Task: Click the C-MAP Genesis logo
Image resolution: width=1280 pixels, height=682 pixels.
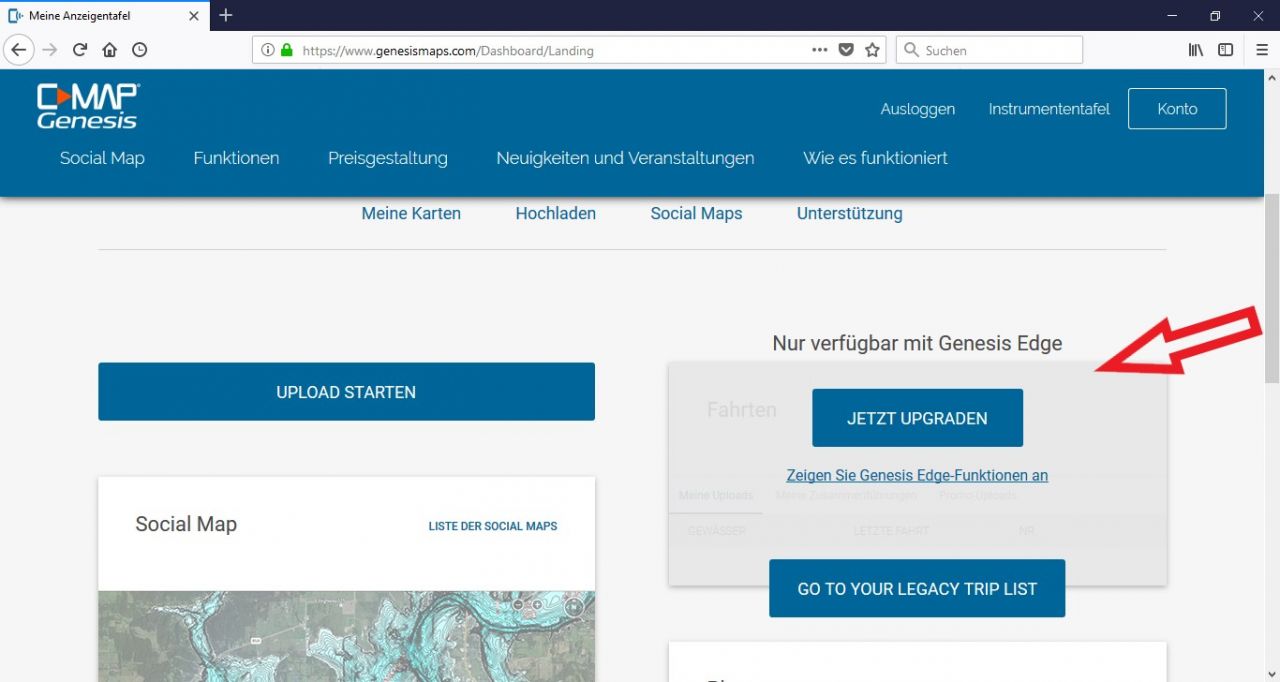Action: pos(88,106)
